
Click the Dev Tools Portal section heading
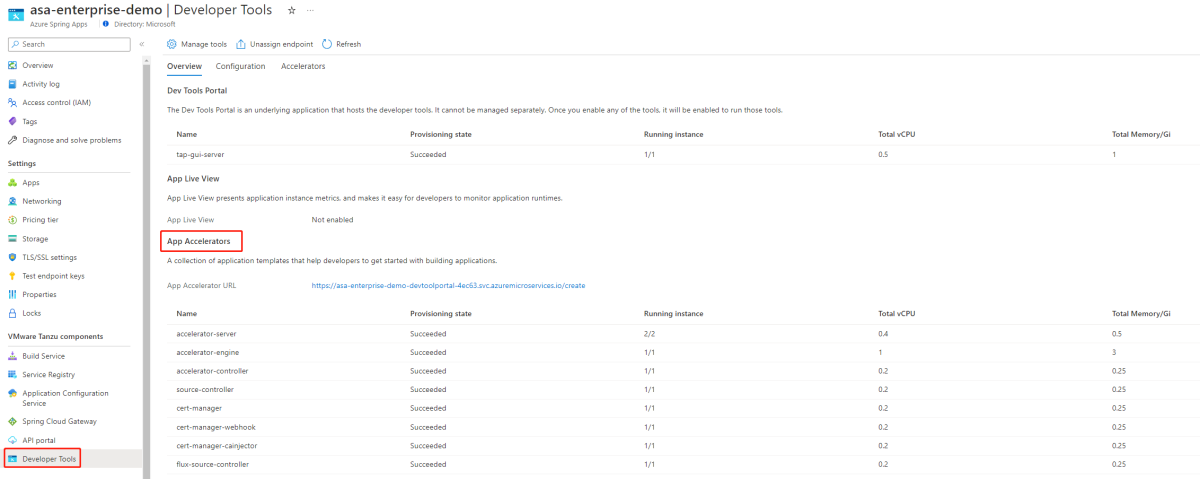197,91
